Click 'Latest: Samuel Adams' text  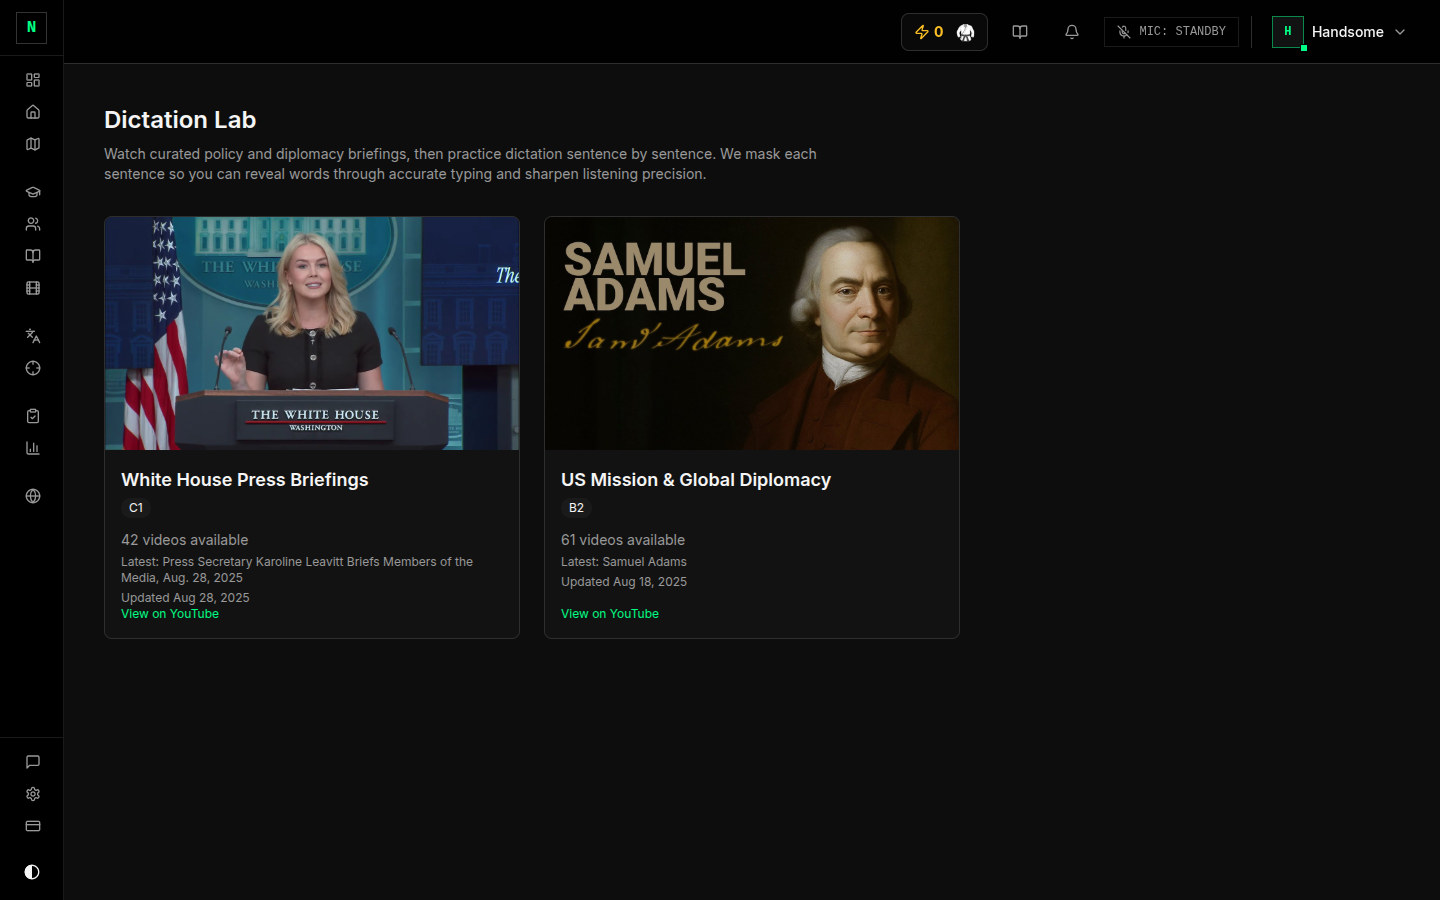624,562
